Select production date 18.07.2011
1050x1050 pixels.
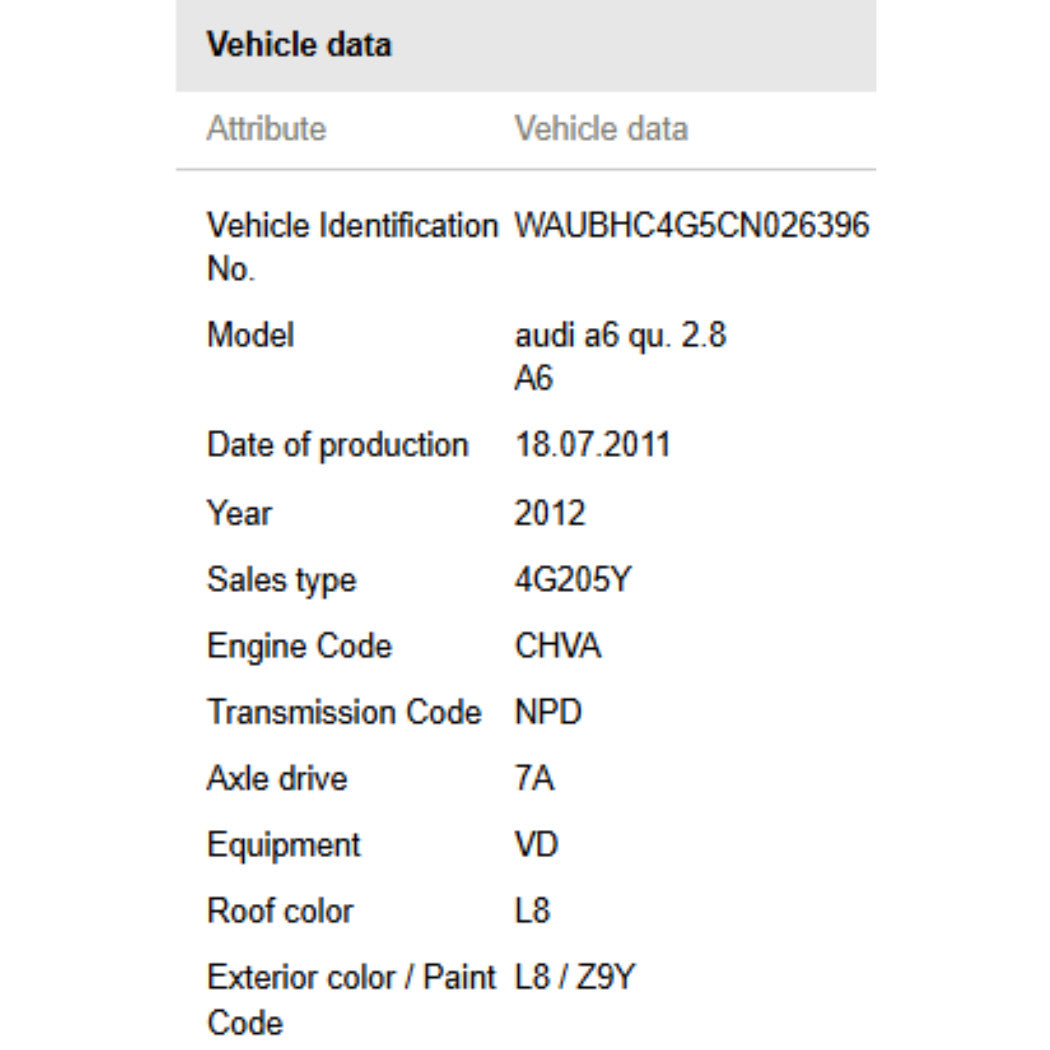[592, 445]
